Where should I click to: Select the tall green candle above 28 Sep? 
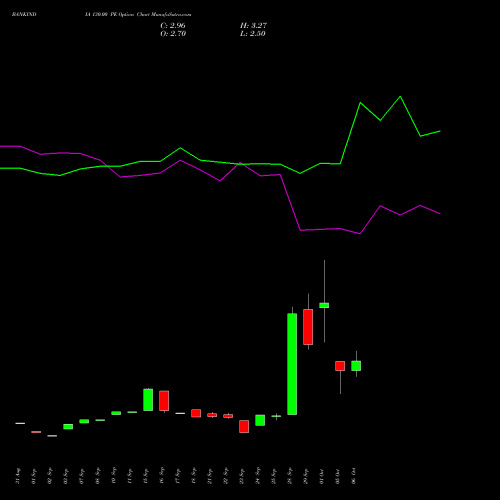[292, 364]
